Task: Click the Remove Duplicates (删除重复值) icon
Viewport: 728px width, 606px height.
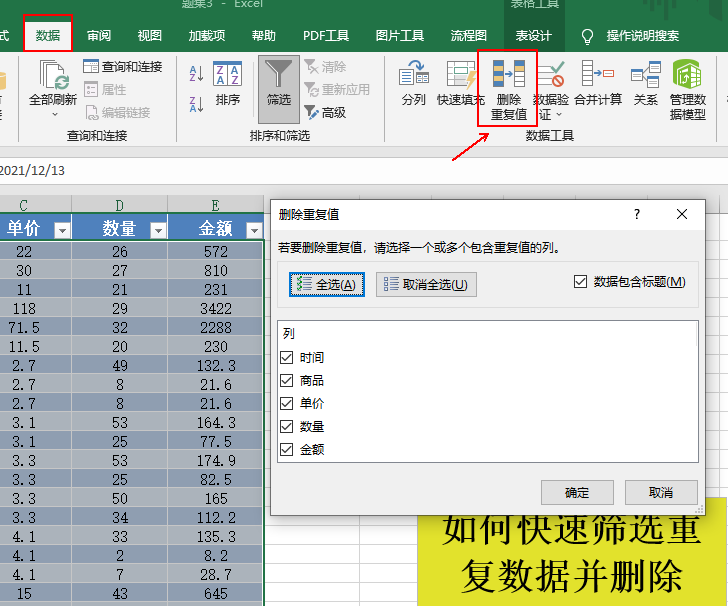Action: (x=508, y=74)
